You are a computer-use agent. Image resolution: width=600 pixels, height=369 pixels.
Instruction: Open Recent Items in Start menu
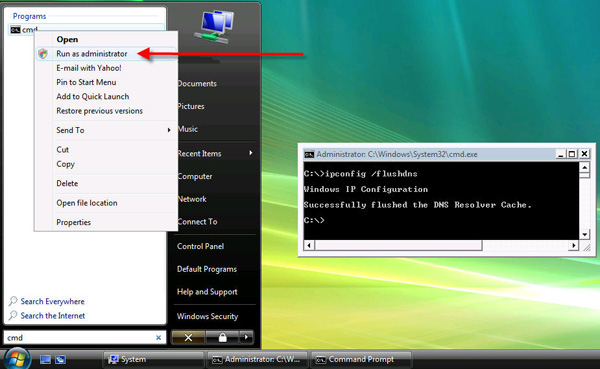pos(199,153)
